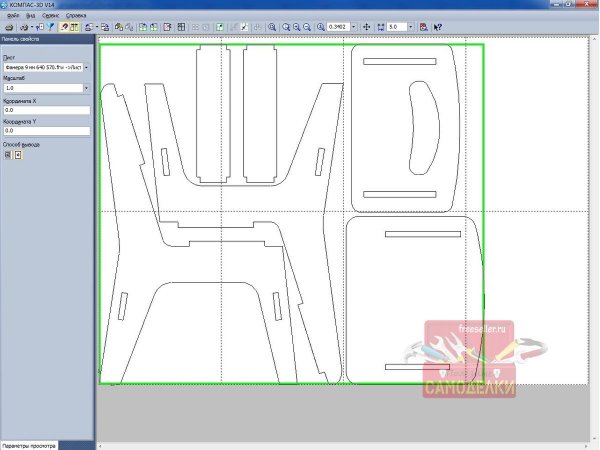
Task: Select second output method button under Способ вывода
Action: [18, 154]
